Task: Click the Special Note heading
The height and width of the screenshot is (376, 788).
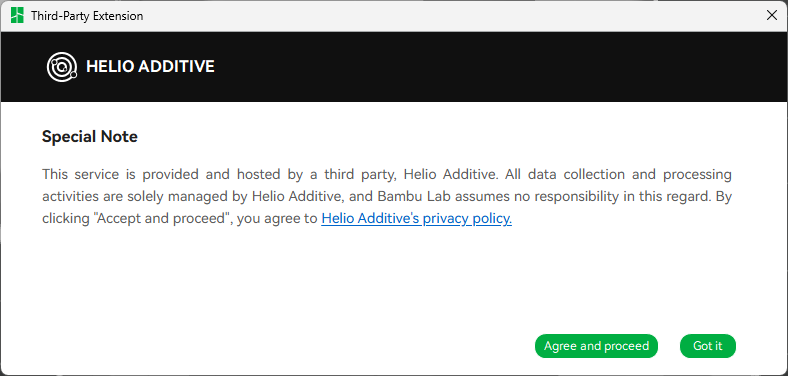Action: (89, 136)
